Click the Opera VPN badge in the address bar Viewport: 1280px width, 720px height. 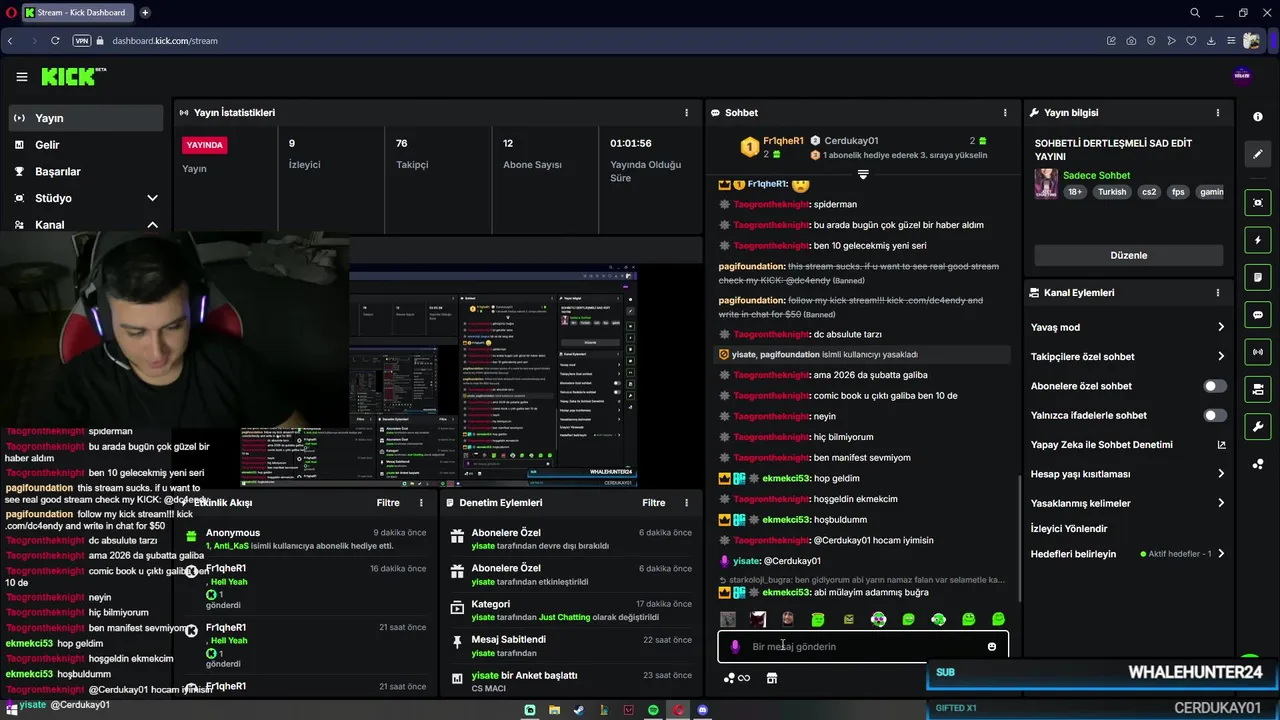pyautogui.click(x=82, y=41)
